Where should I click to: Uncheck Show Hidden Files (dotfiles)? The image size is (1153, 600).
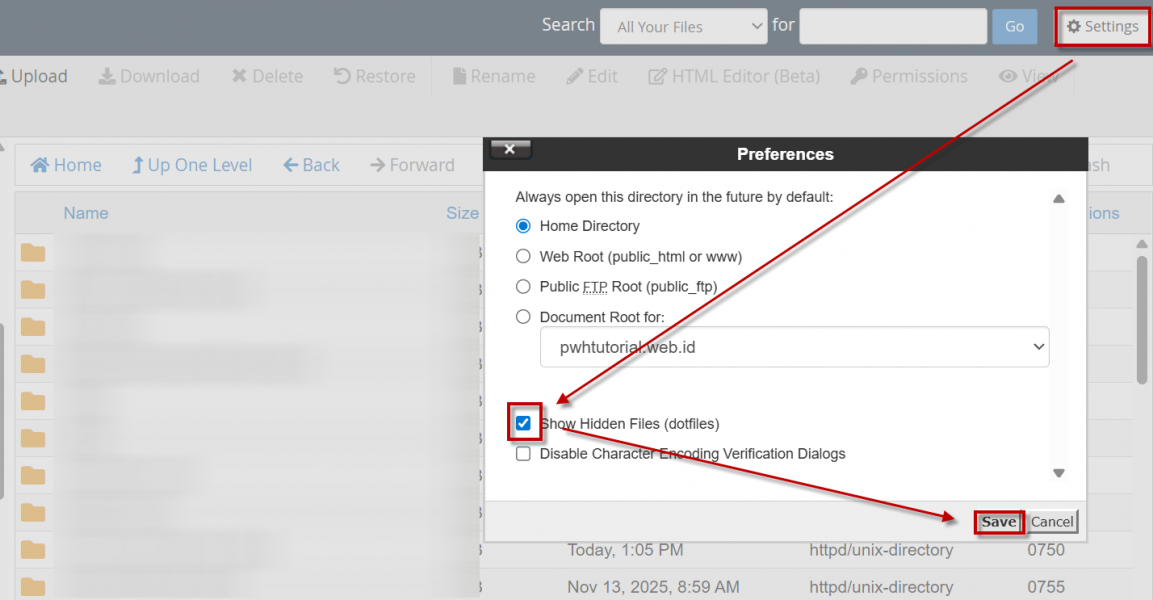pyautogui.click(x=523, y=423)
